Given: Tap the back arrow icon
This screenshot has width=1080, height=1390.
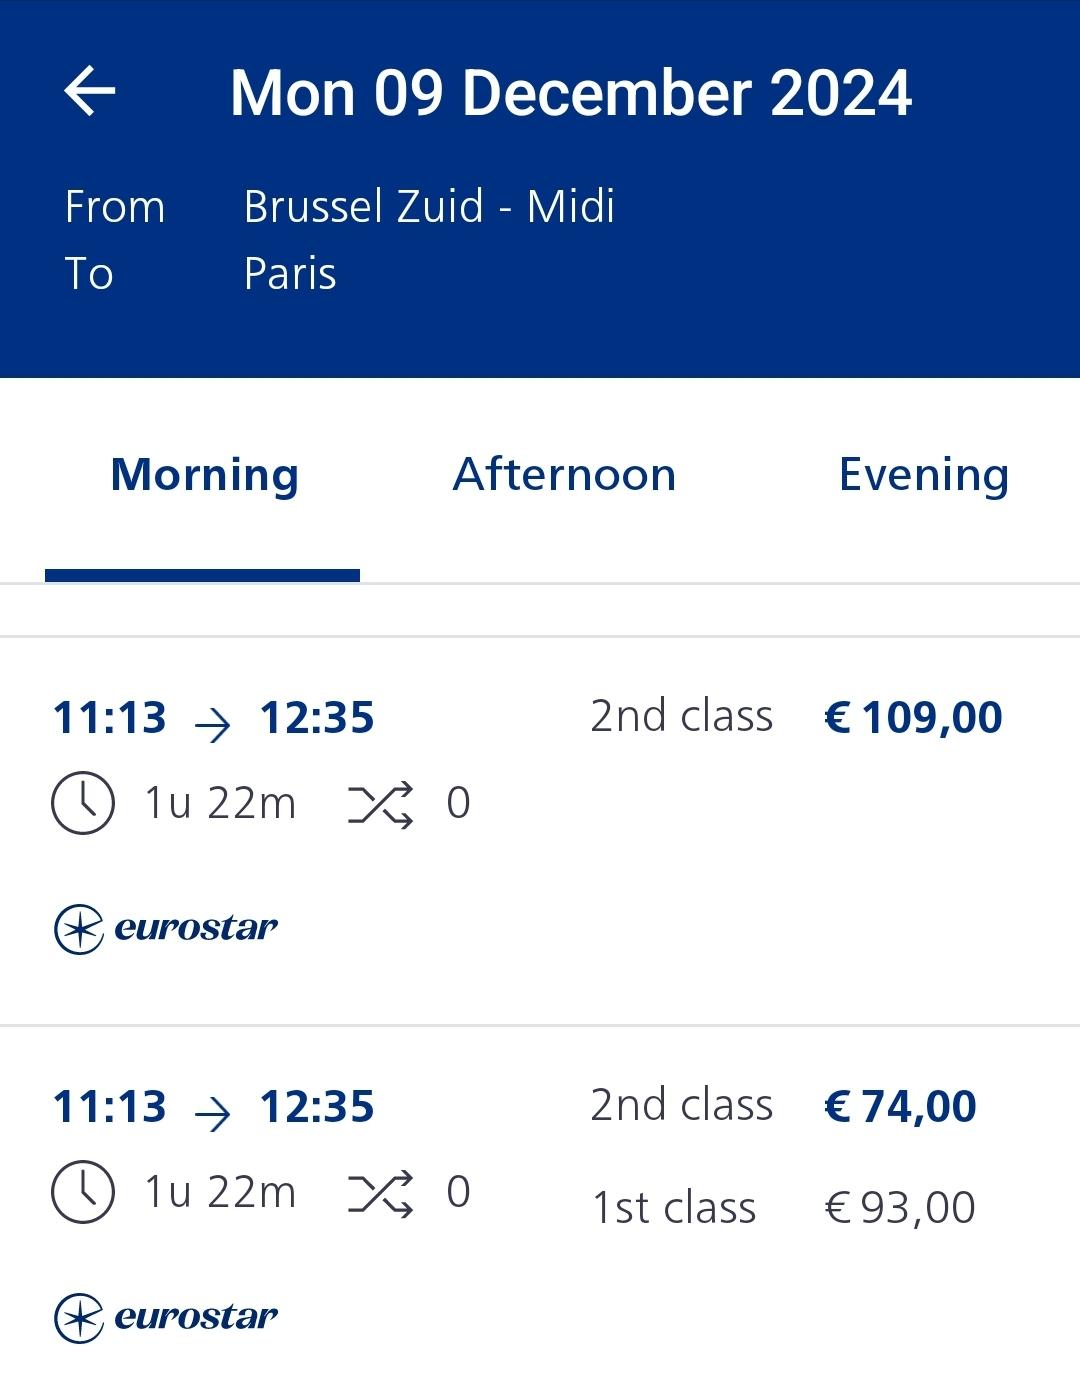Looking at the screenshot, I should click(90, 92).
